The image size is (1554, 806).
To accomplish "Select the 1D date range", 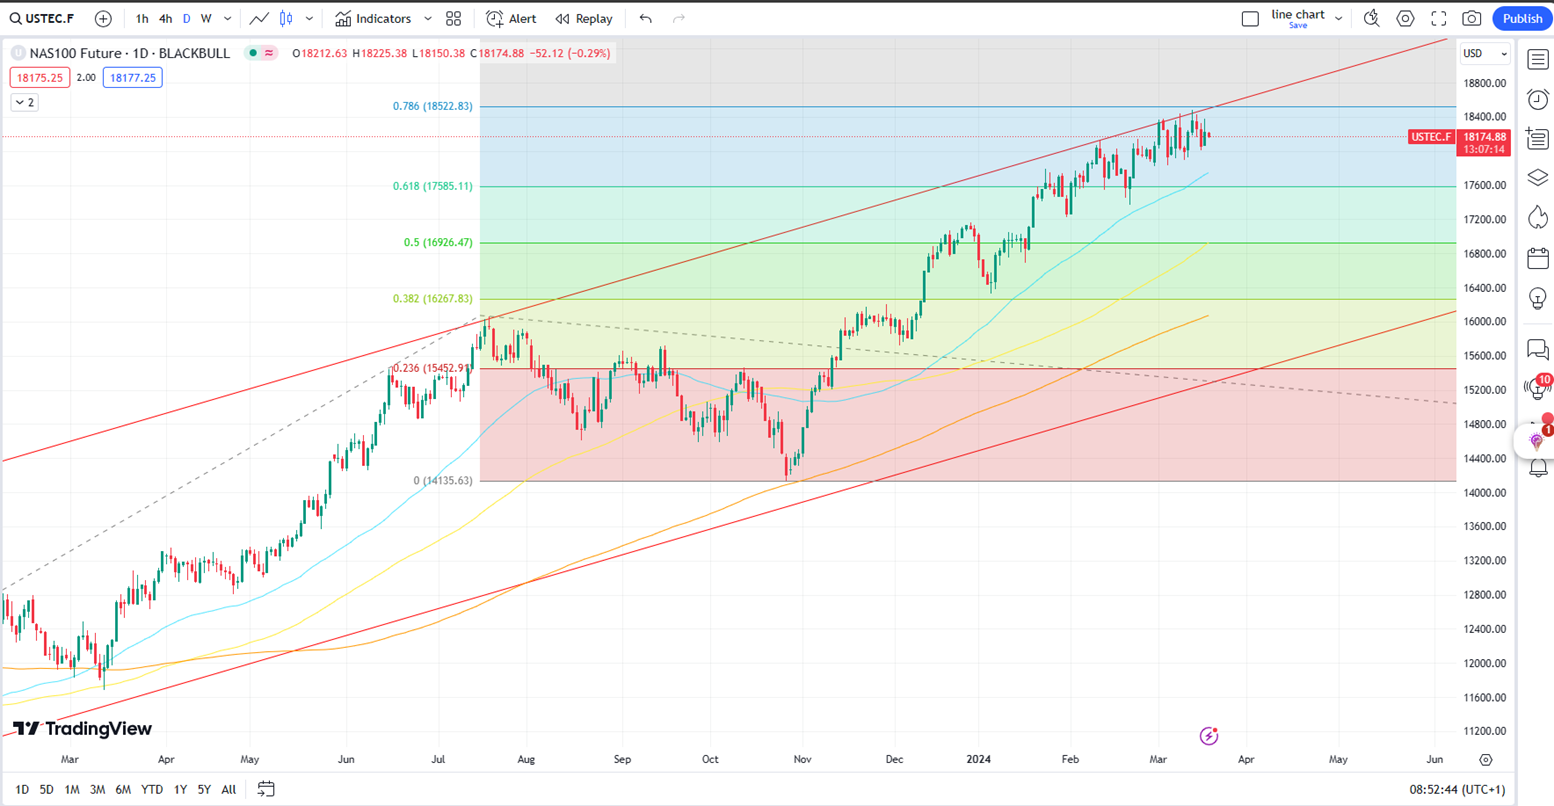I will tap(22, 790).
